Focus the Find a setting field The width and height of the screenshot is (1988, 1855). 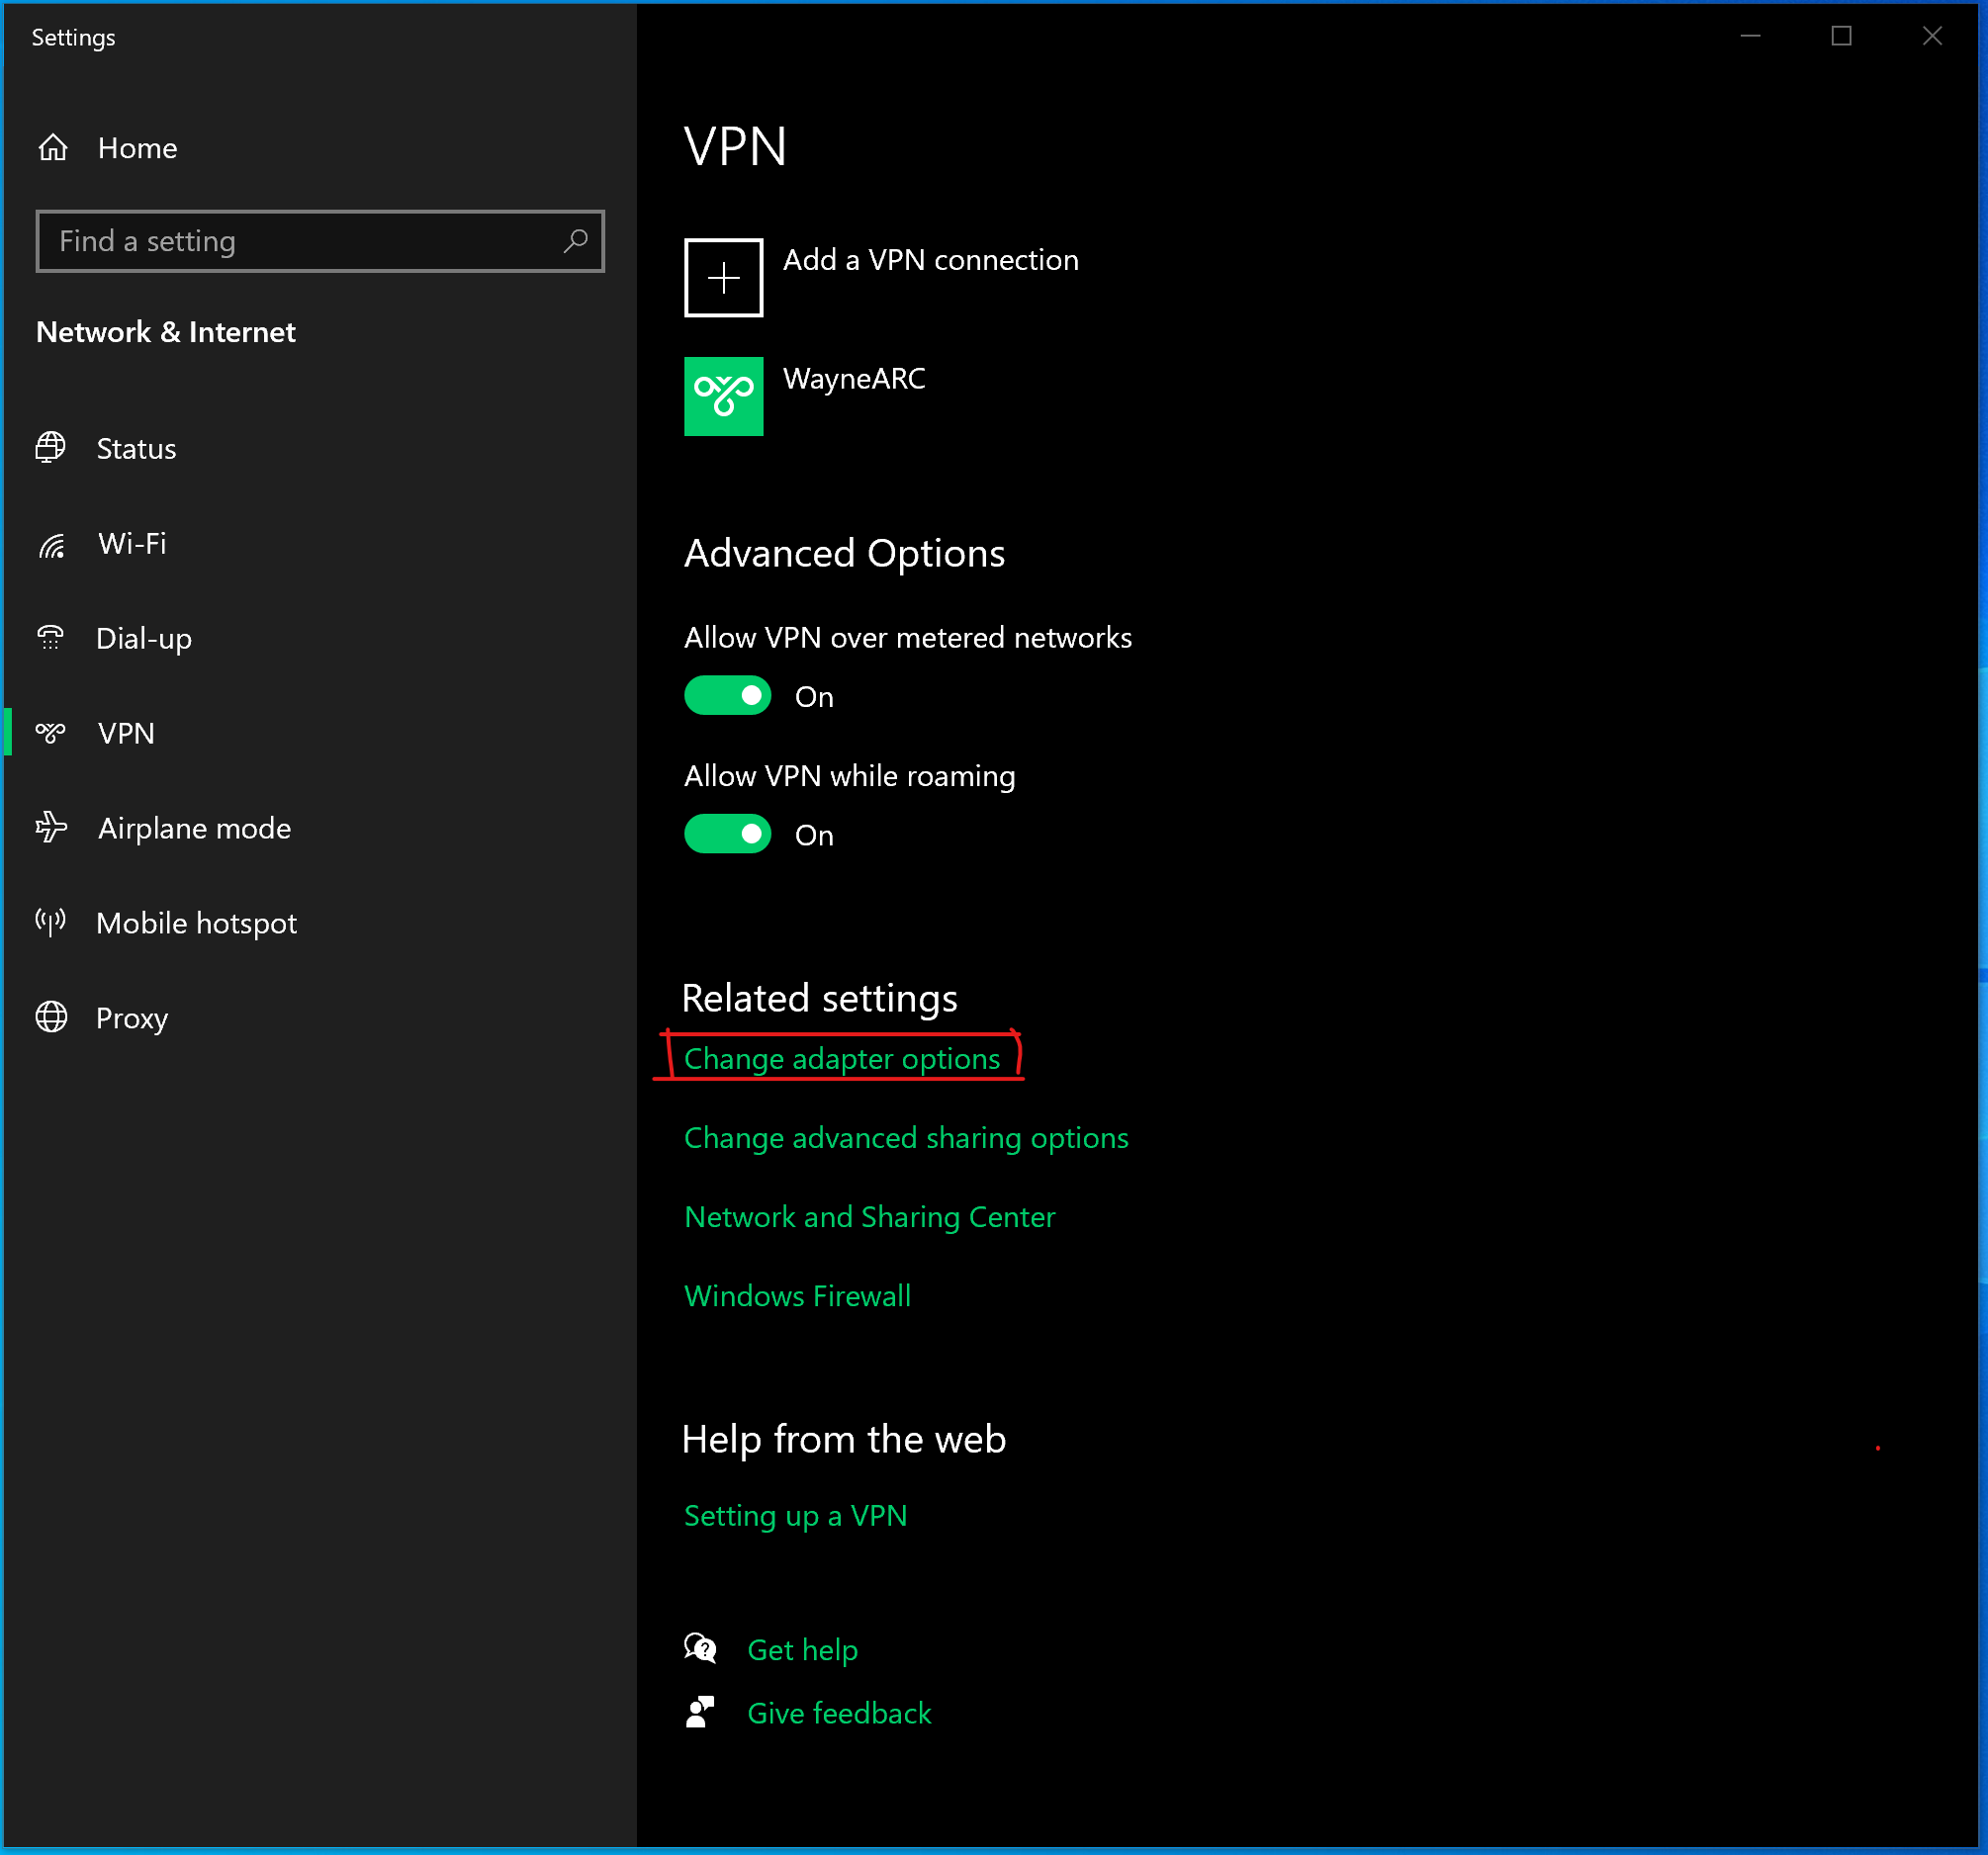[300, 241]
